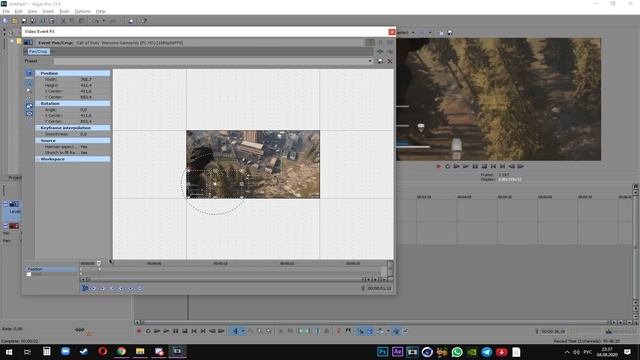Image resolution: width=640 pixels, height=360 pixels.
Task: Stop playback in preview window transport
Action: pos(484,167)
